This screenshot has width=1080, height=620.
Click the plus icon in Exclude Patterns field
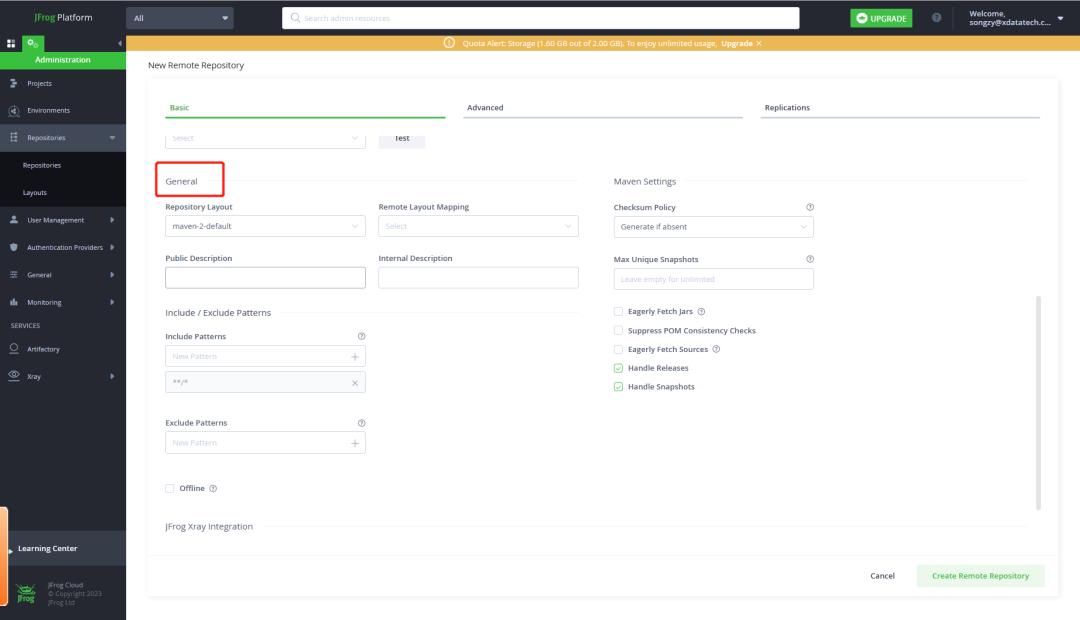(355, 442)
